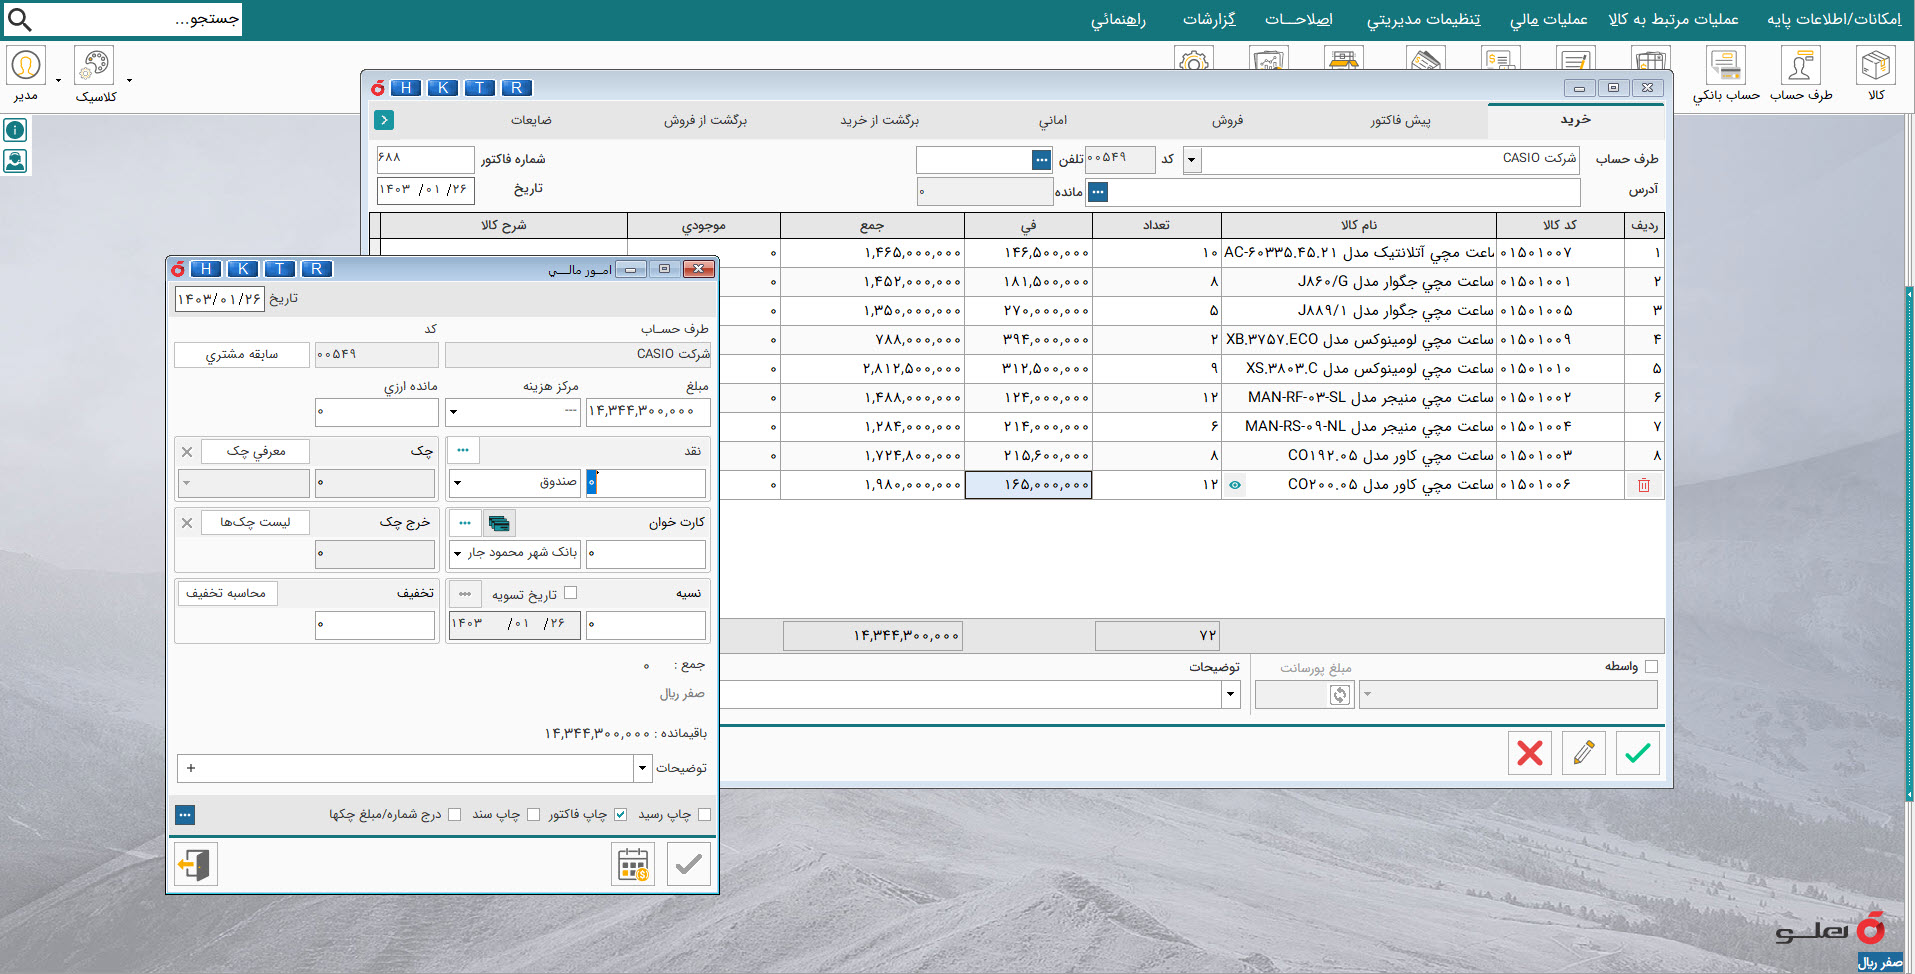Click the ellipsis button next to تلفن field

[x=1042, y=160]
